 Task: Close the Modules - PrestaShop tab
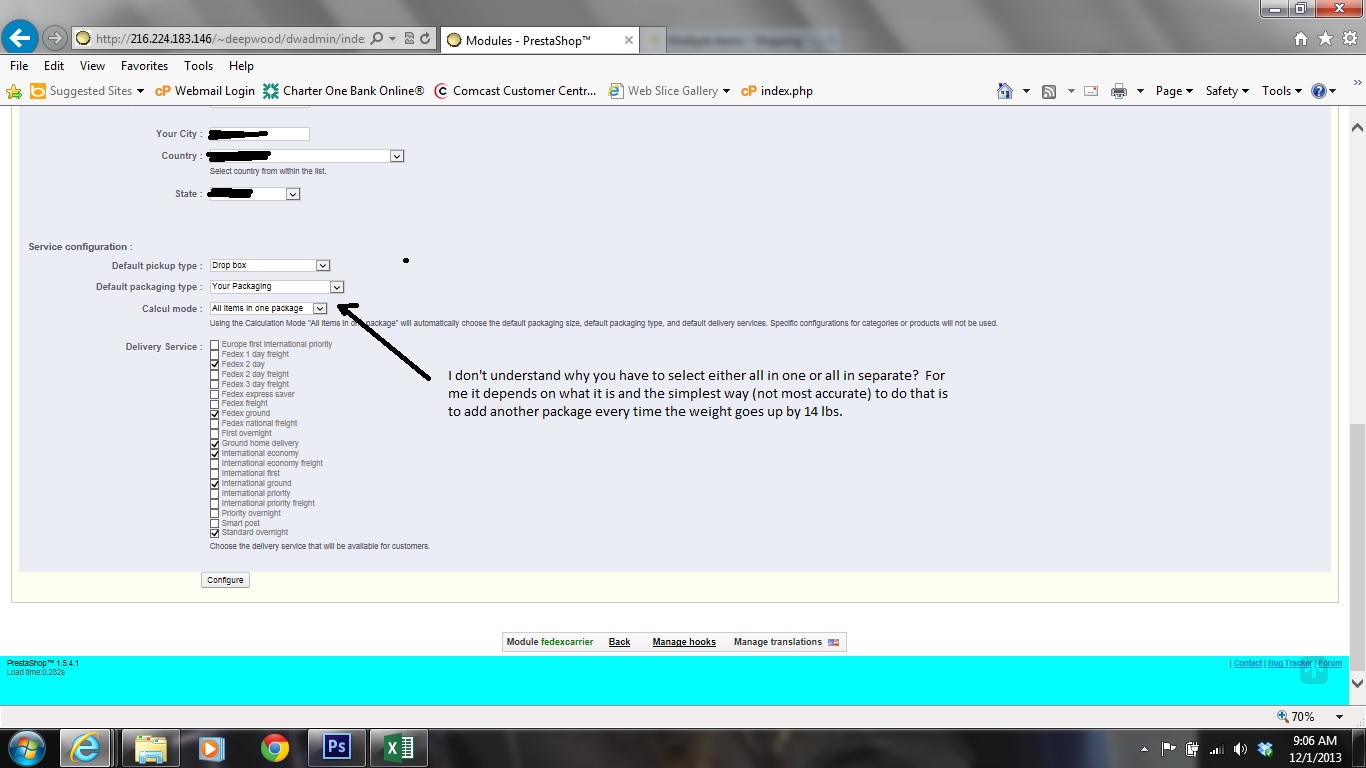(x=629, y=40)
